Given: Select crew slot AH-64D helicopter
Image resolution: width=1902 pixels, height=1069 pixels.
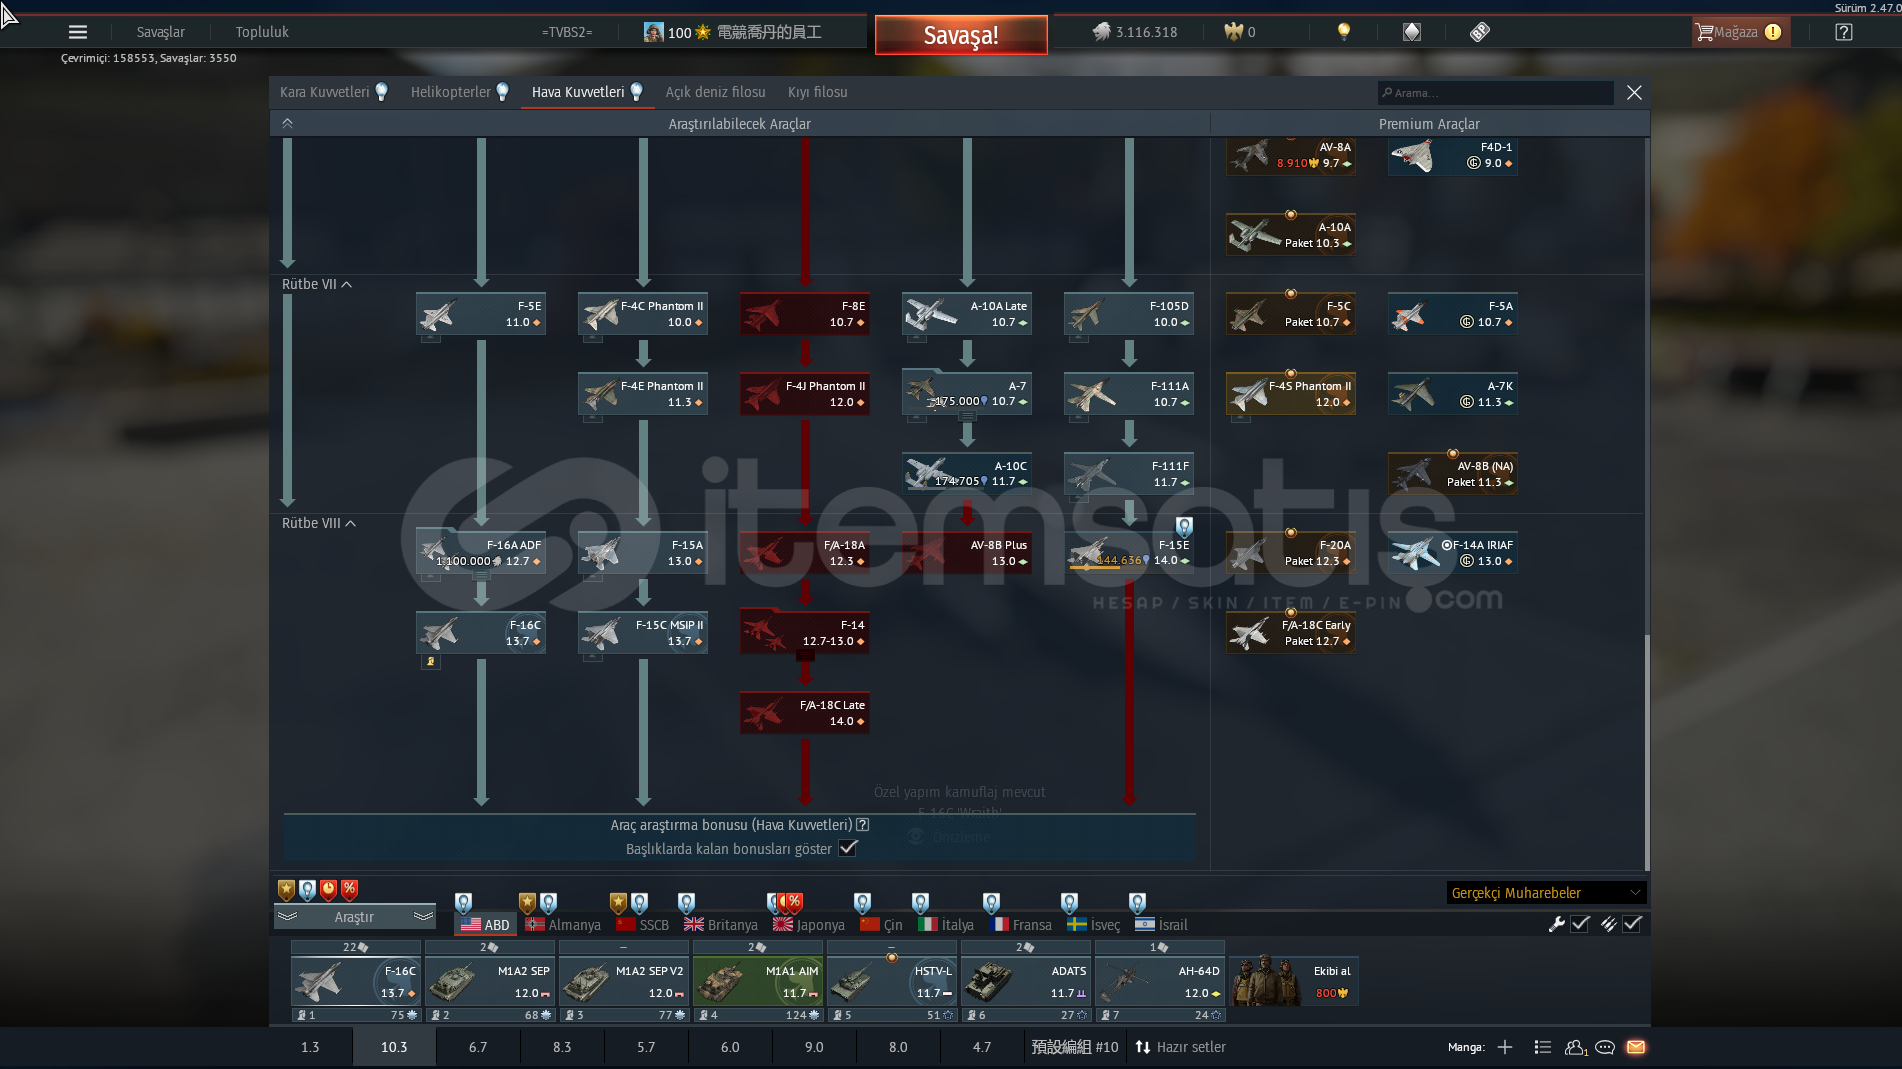Looking at the screenshot, I should (1159, 981).
